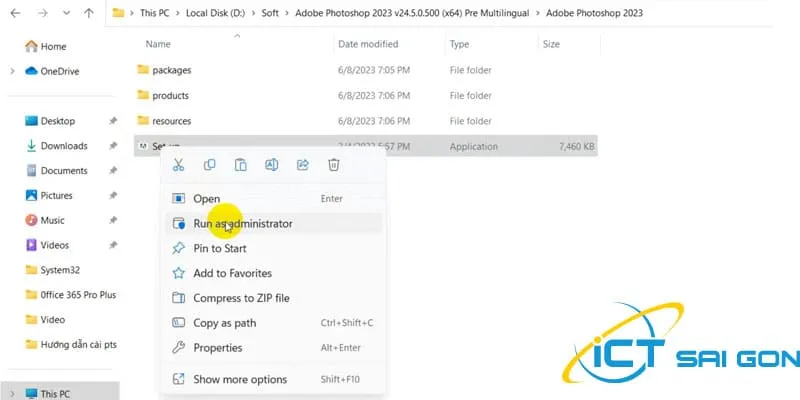This screenshot has height=400, width=800.
Task: Unpin Pictures using its pin icon
Action: [x=113, y=195]
